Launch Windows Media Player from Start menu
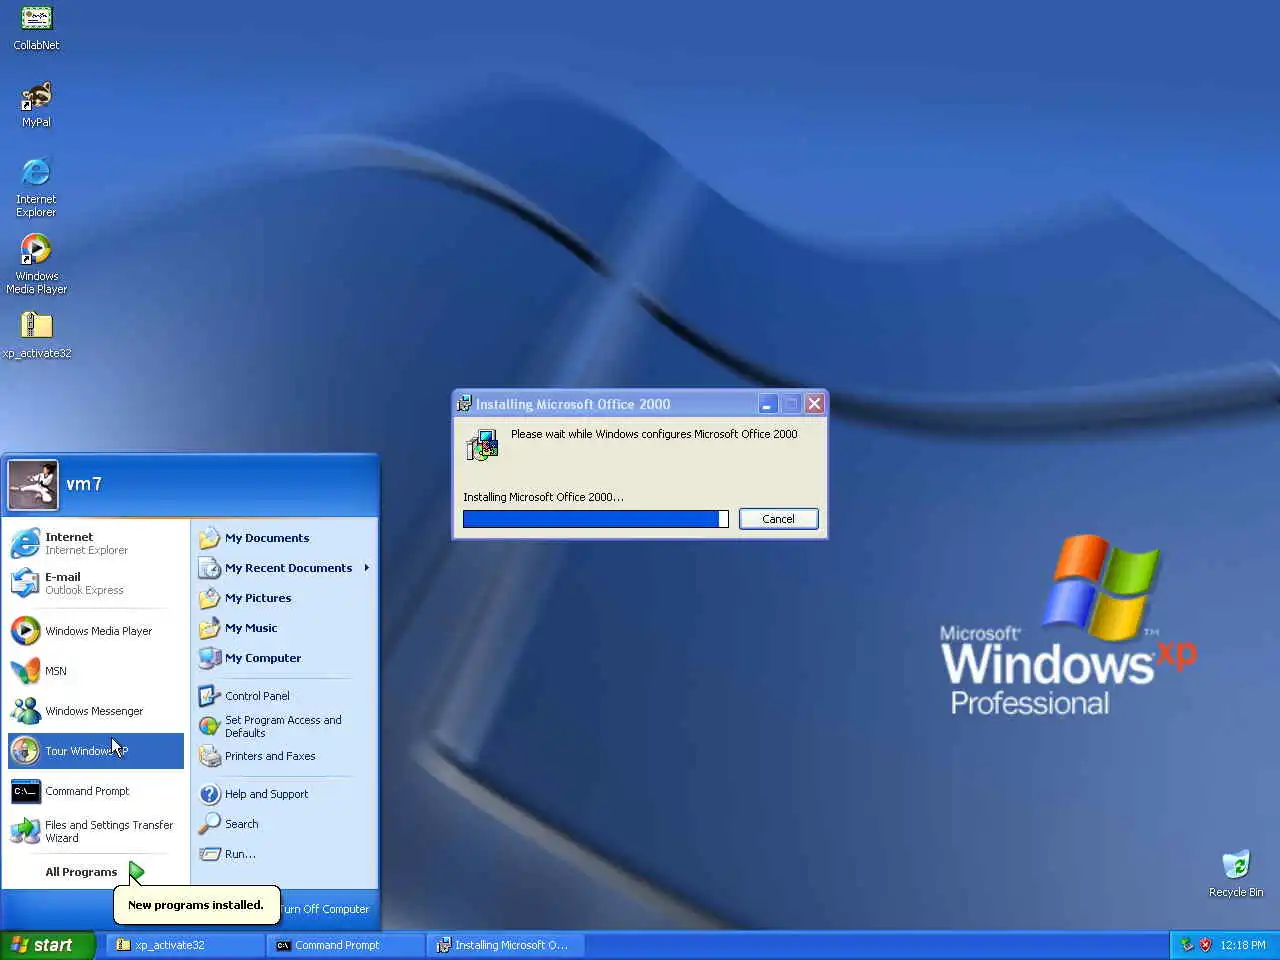 click(x=96, y=631)
